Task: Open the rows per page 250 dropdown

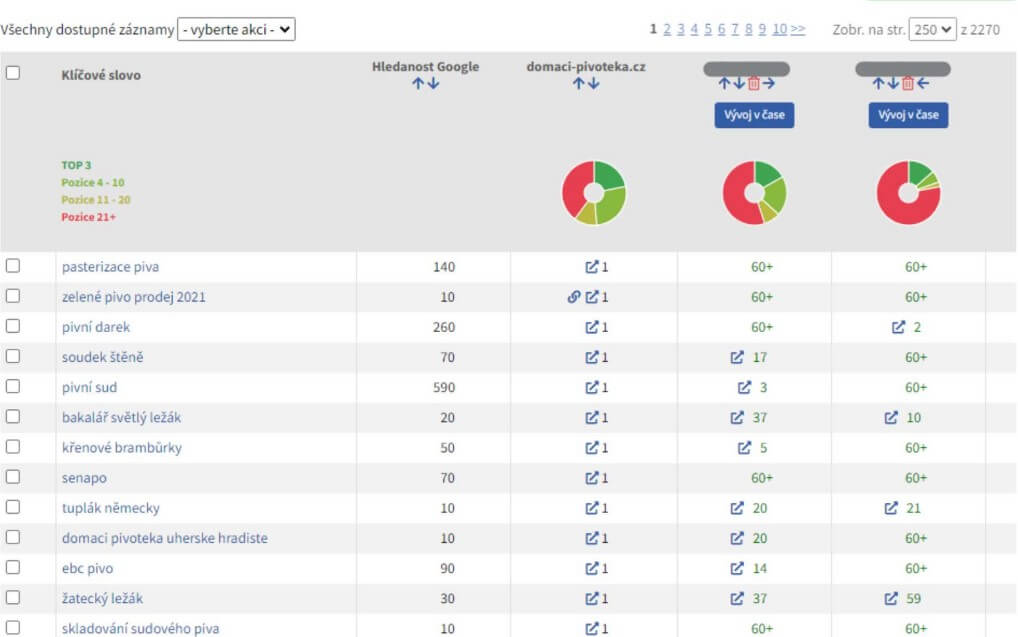Action: pyautogui.click(x=932, y=29)
